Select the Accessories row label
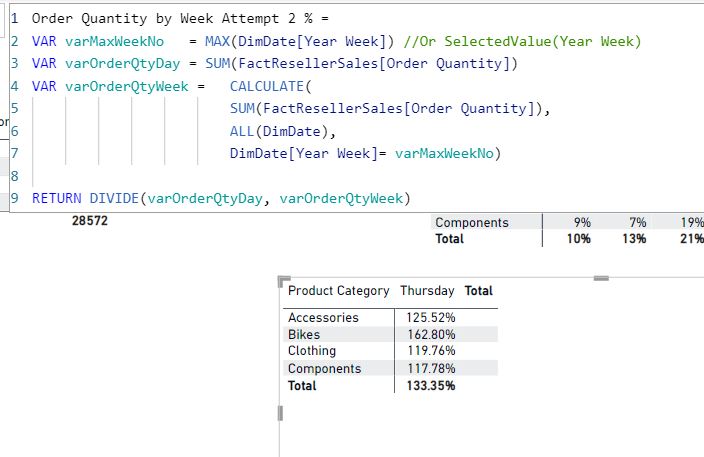 pyautogui.click(x=323, y=318)
